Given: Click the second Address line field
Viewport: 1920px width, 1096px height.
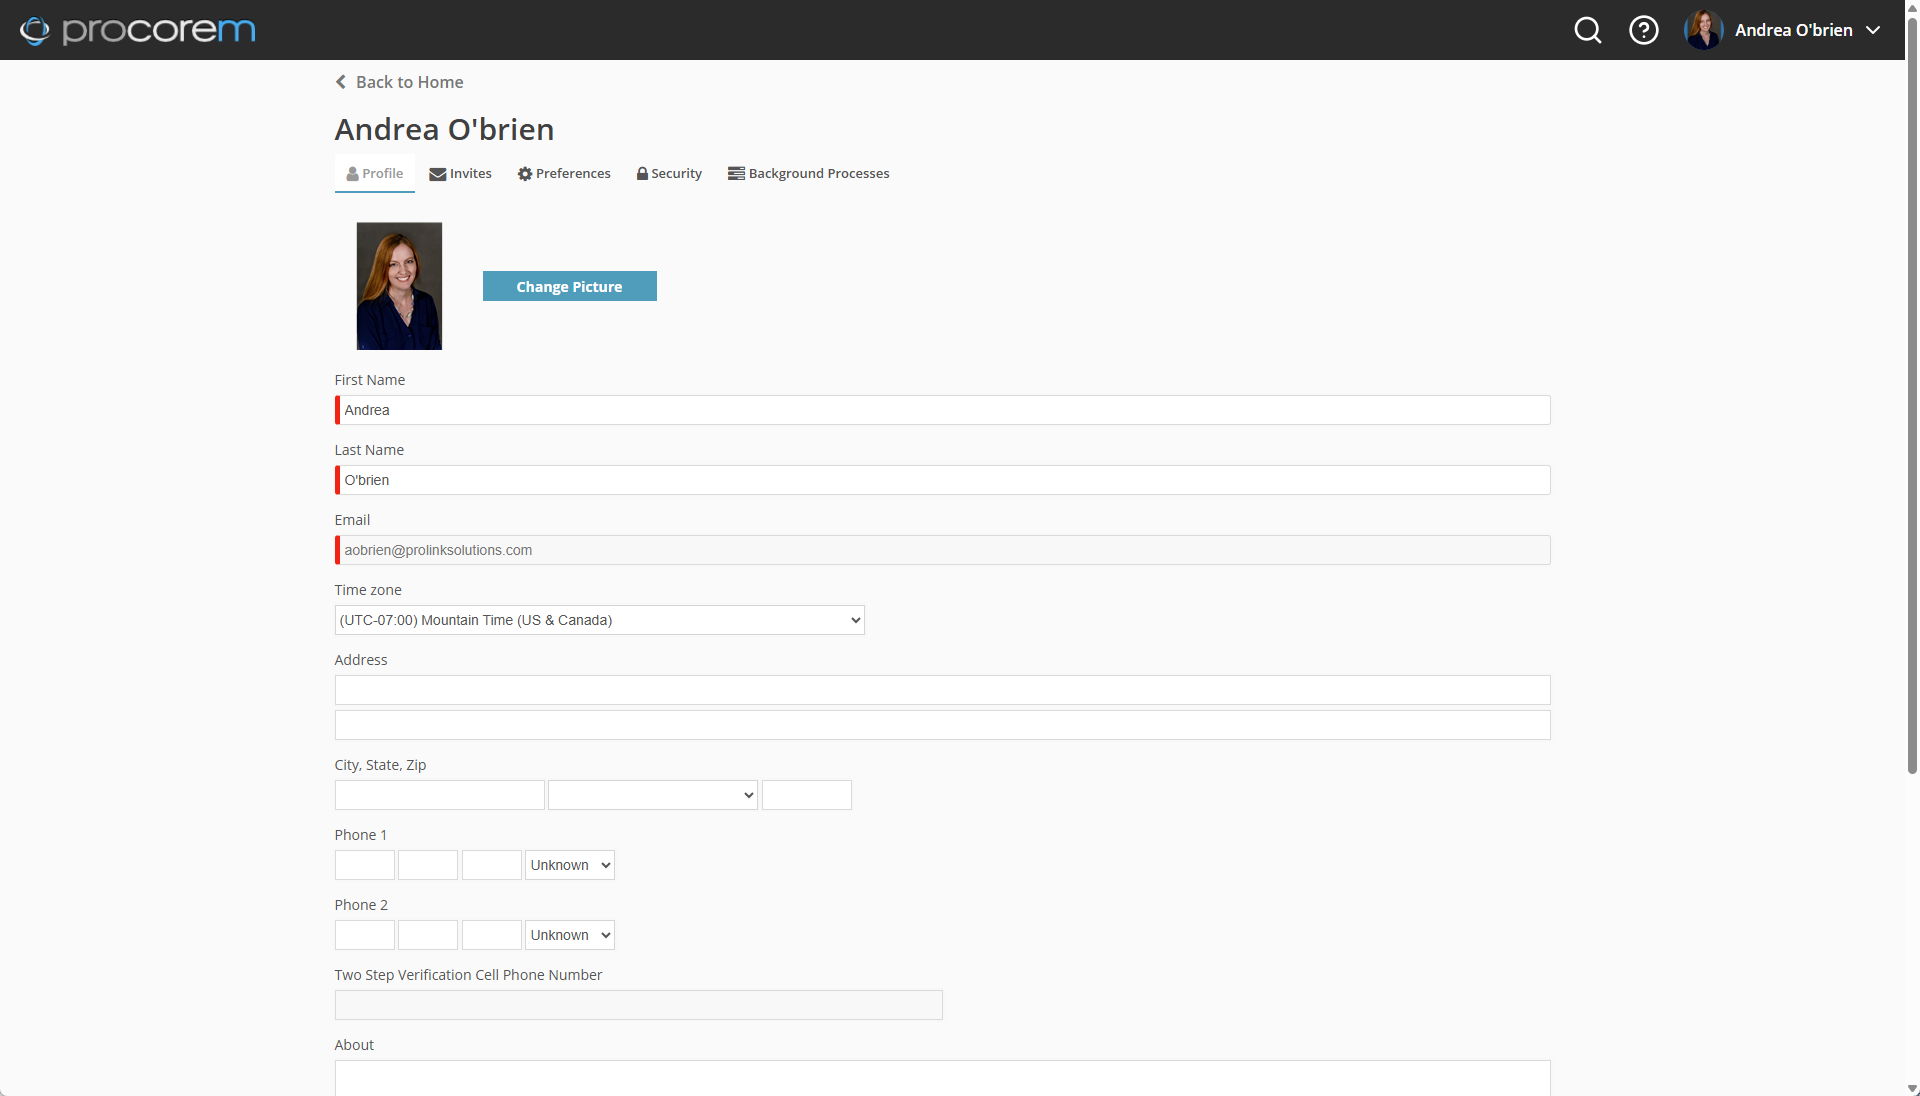Looking at the screenshot, I should coord(943,725).
